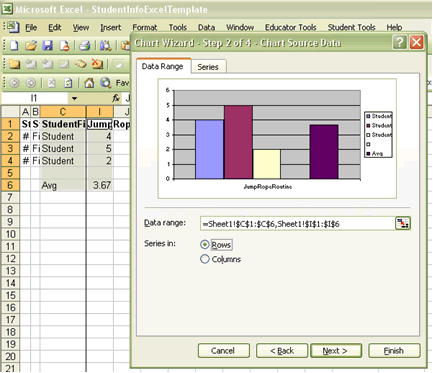Click the 'Student' cell in row 3
This screenshot has height=373, width=433.
point(63,148)
